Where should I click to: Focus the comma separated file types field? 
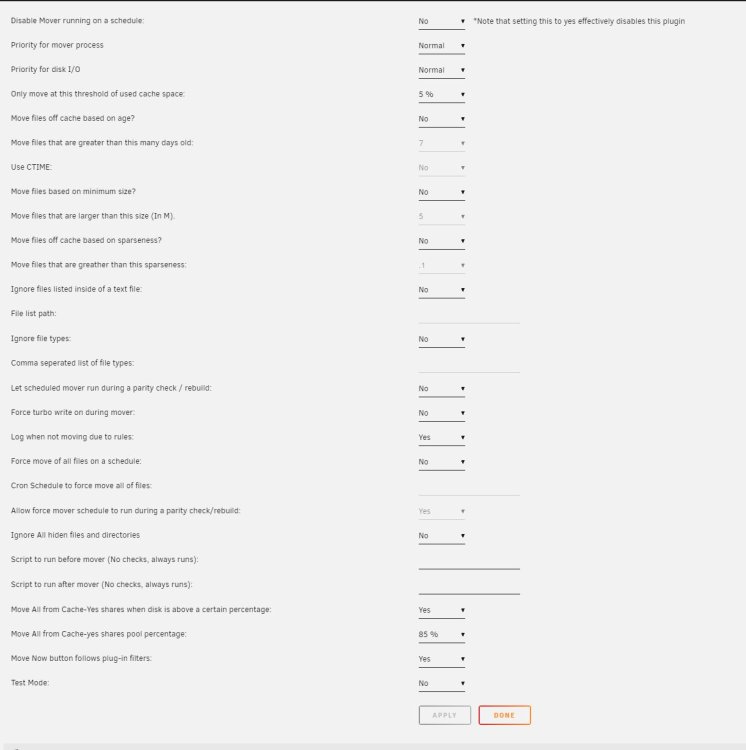pos(469,364)
